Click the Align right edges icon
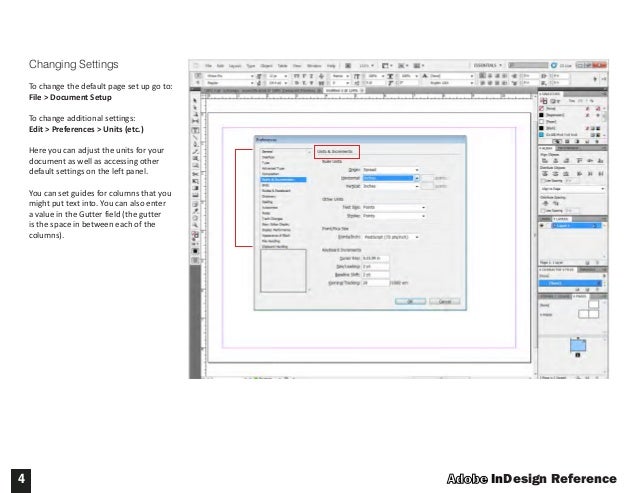This screenshot has width=638, height=493. pos(566,161)
